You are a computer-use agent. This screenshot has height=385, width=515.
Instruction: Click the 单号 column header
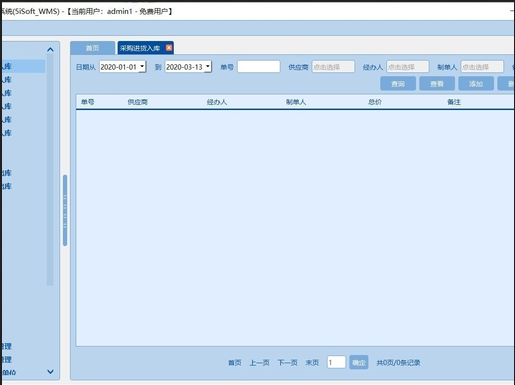point(87,102)
